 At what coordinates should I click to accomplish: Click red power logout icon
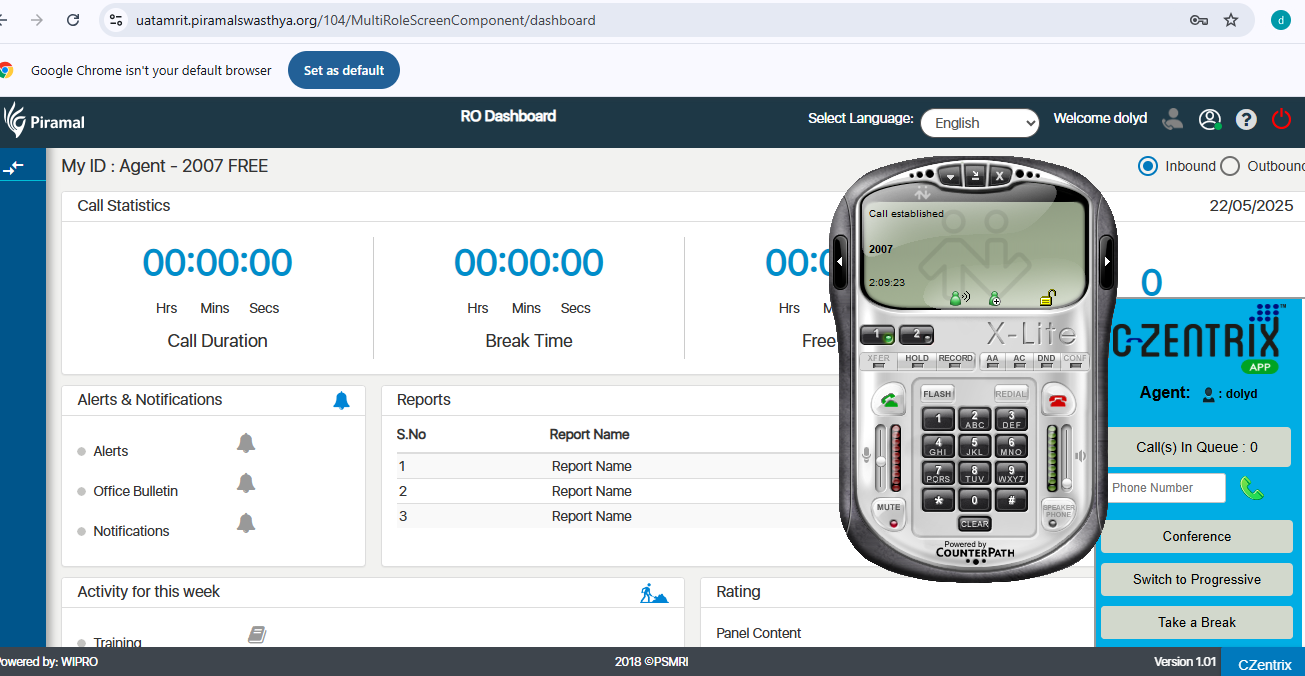click(1281, 119)
